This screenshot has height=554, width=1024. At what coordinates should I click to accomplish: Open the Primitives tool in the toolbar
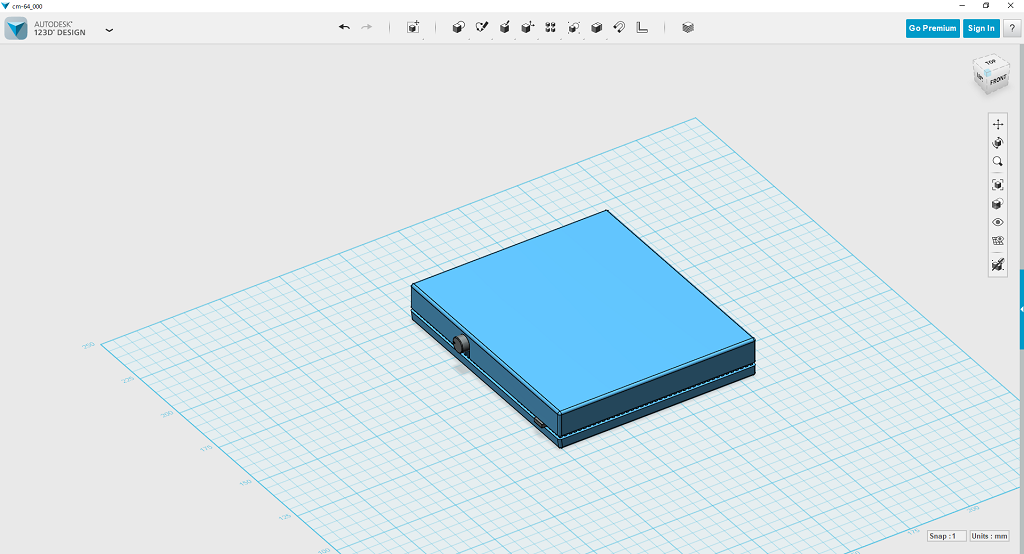(x=459, y=28)
